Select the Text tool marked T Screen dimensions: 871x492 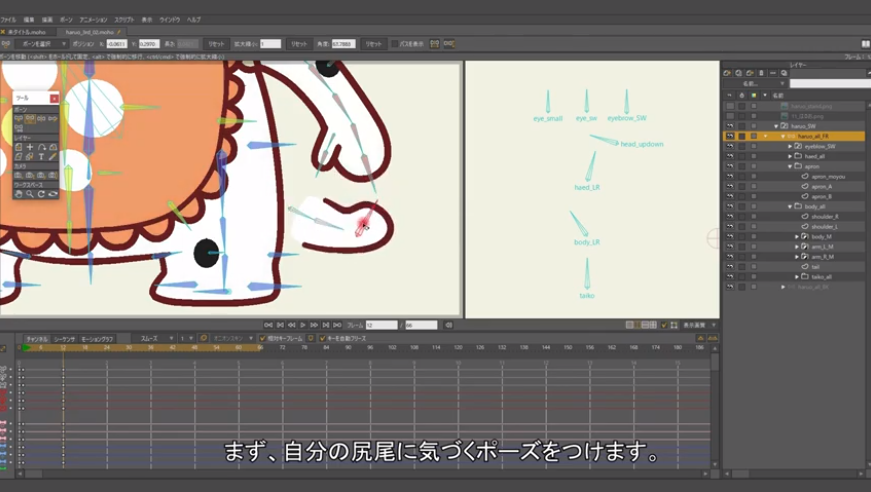click(x=41, y=157)
